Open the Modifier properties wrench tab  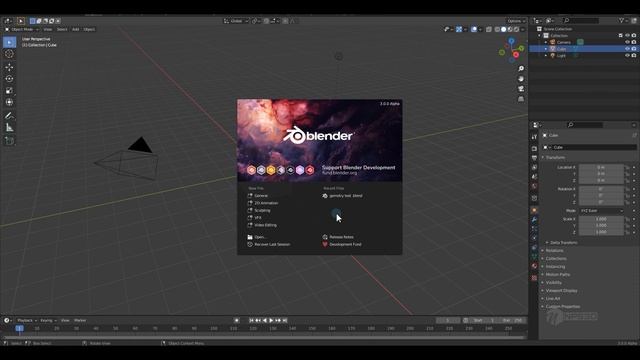[534, 220]
